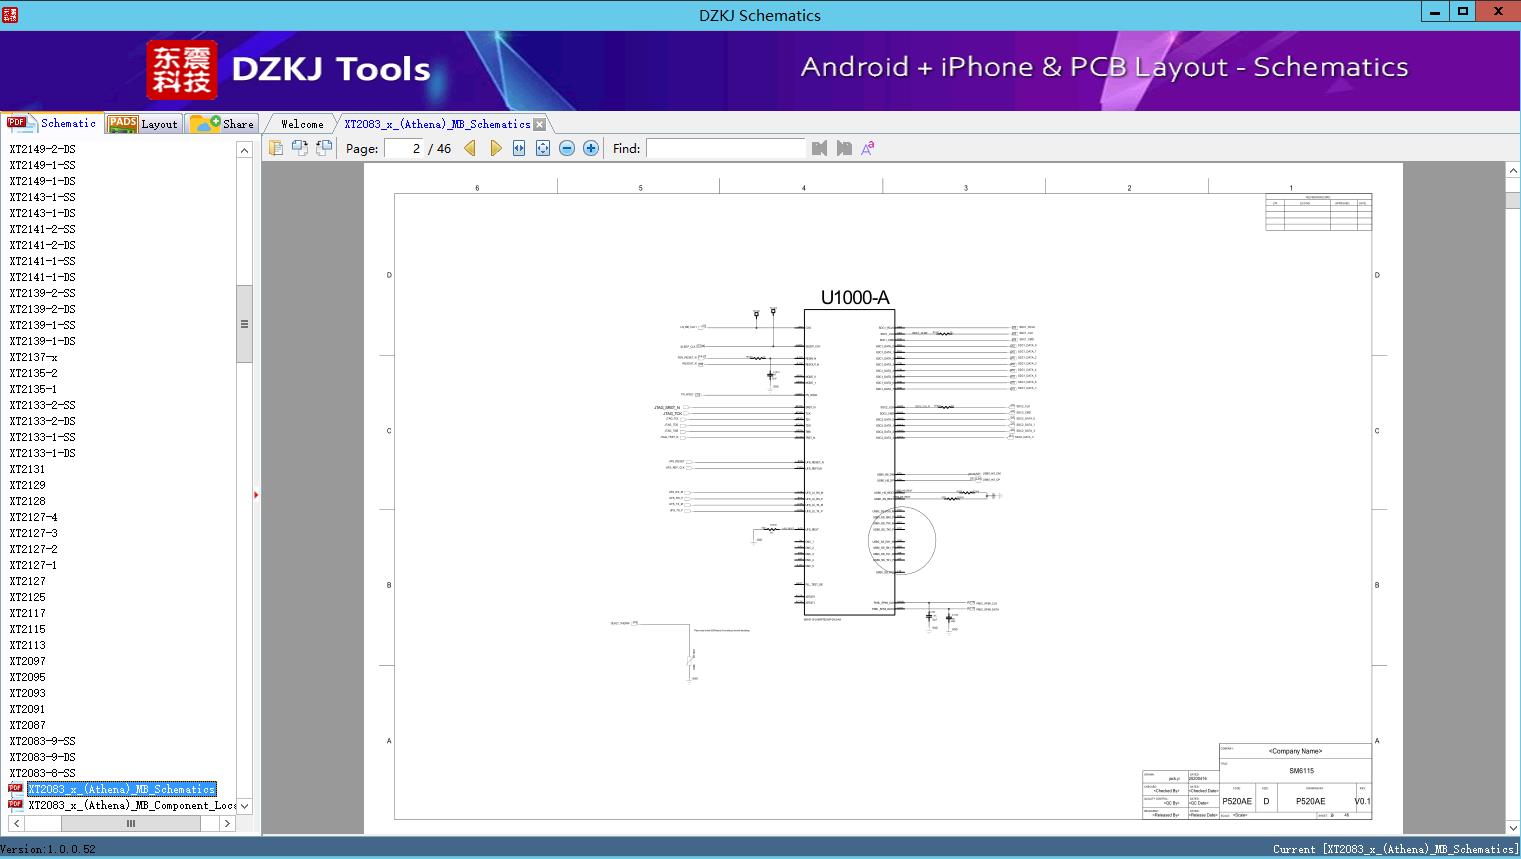Viewport: 1521px width, 859px height.
Task: Select XT2125 in the list
Action: 27,597
